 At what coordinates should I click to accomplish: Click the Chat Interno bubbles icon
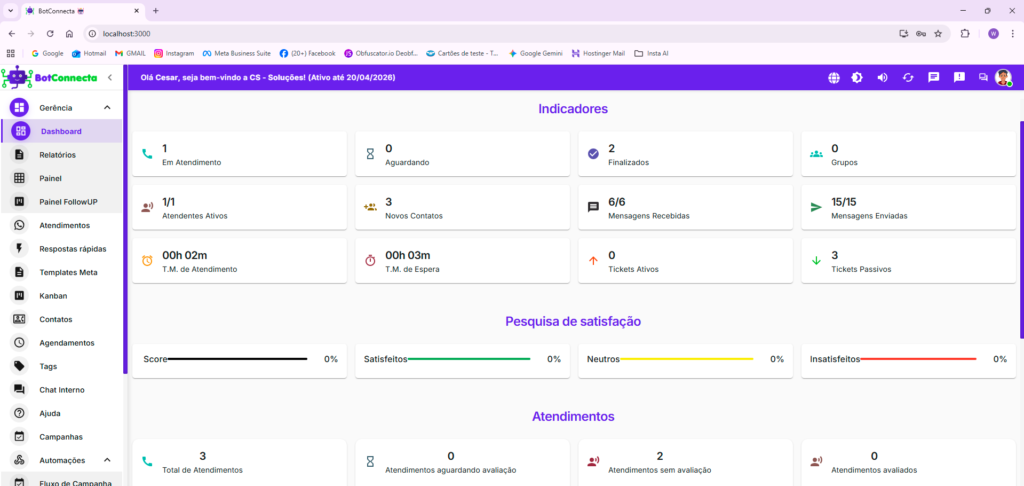tap(20, 390)
